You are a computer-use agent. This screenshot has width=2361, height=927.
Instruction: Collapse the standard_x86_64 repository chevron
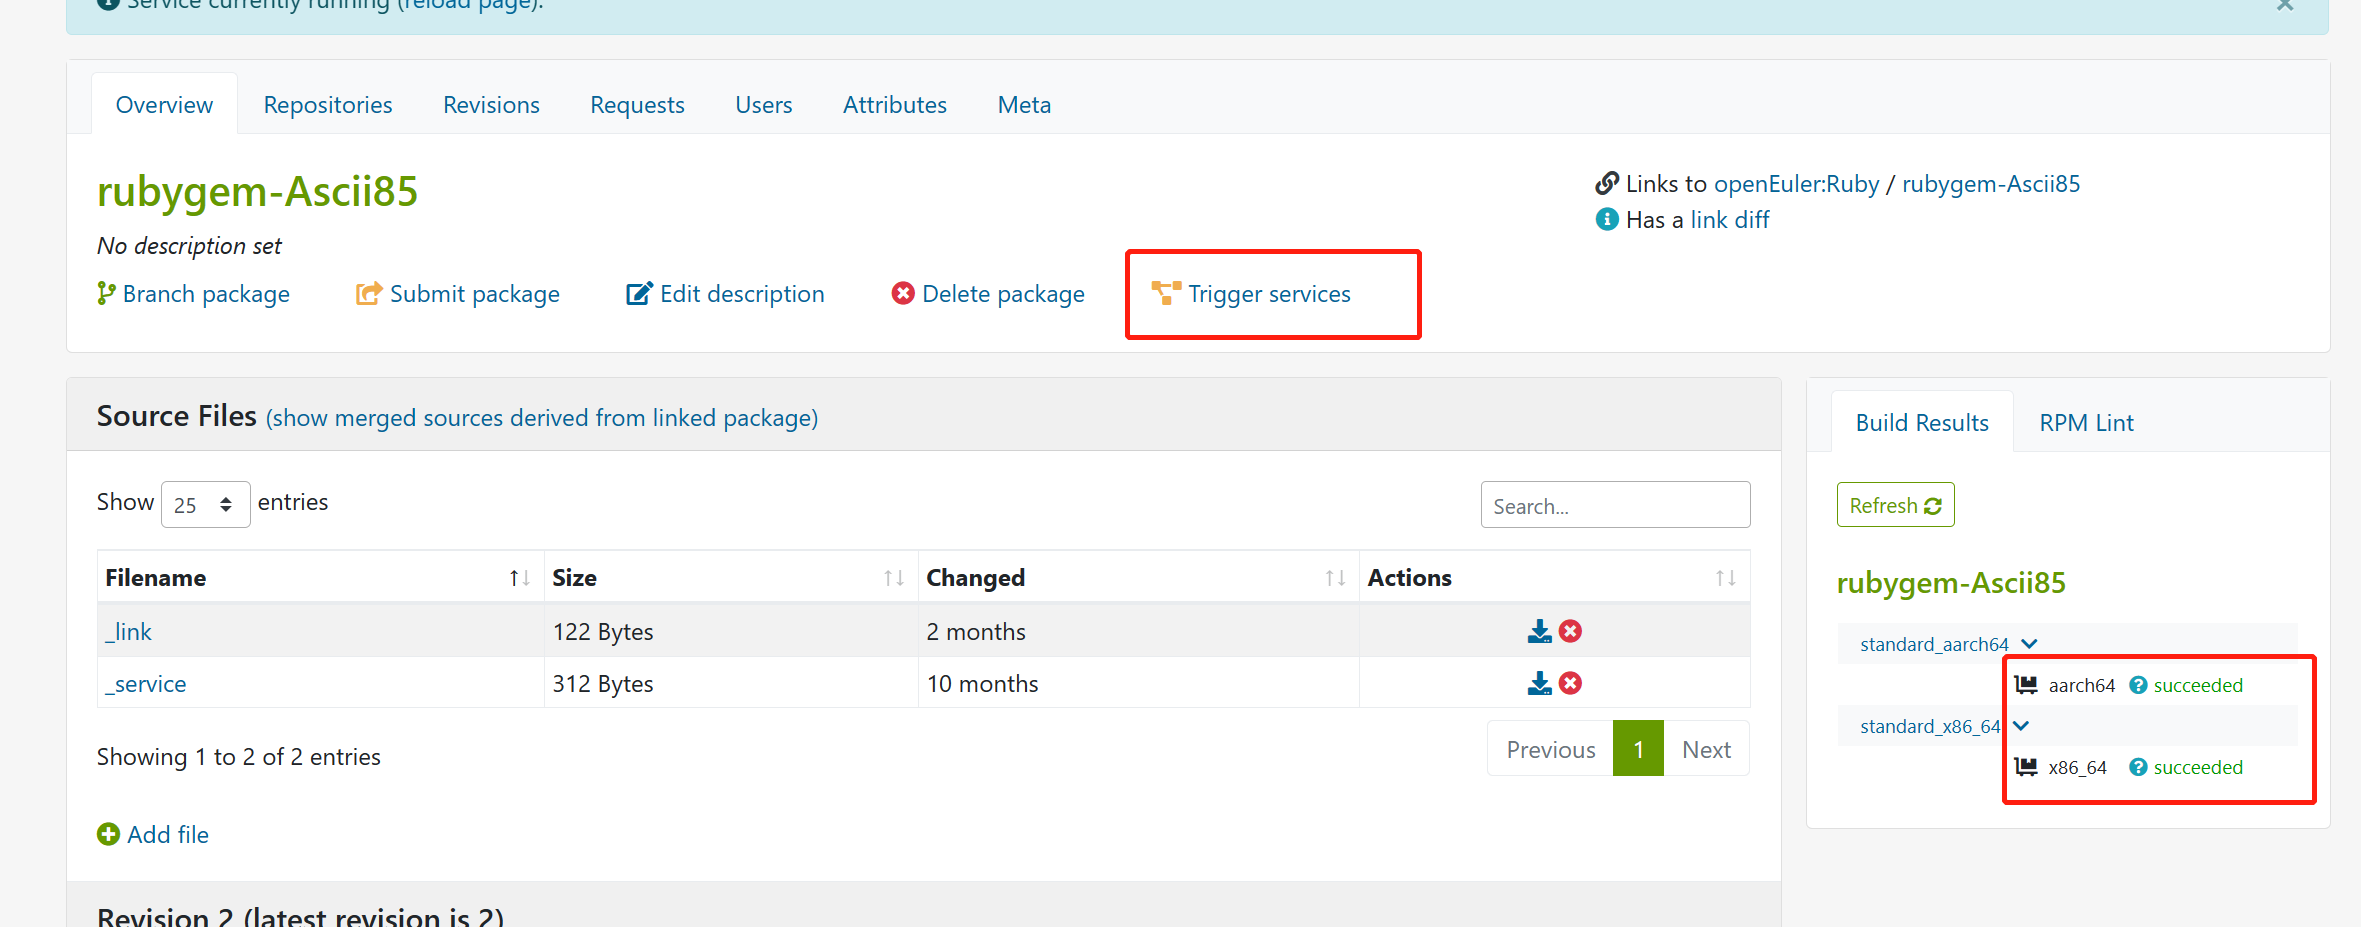pyautogui.click(x=2021, y=726)
